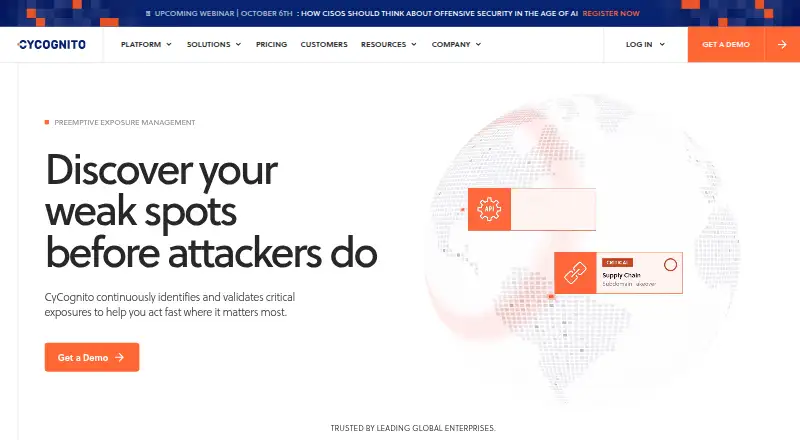The image size is (800, 440).
Task: Click the webinar banner headline about CISOs
Action: (439, 13)
